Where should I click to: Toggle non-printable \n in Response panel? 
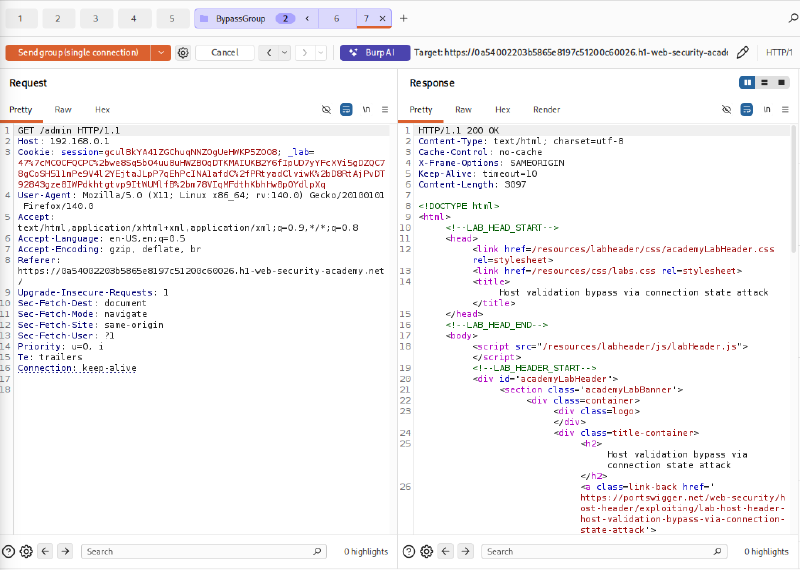coord(766,109)
